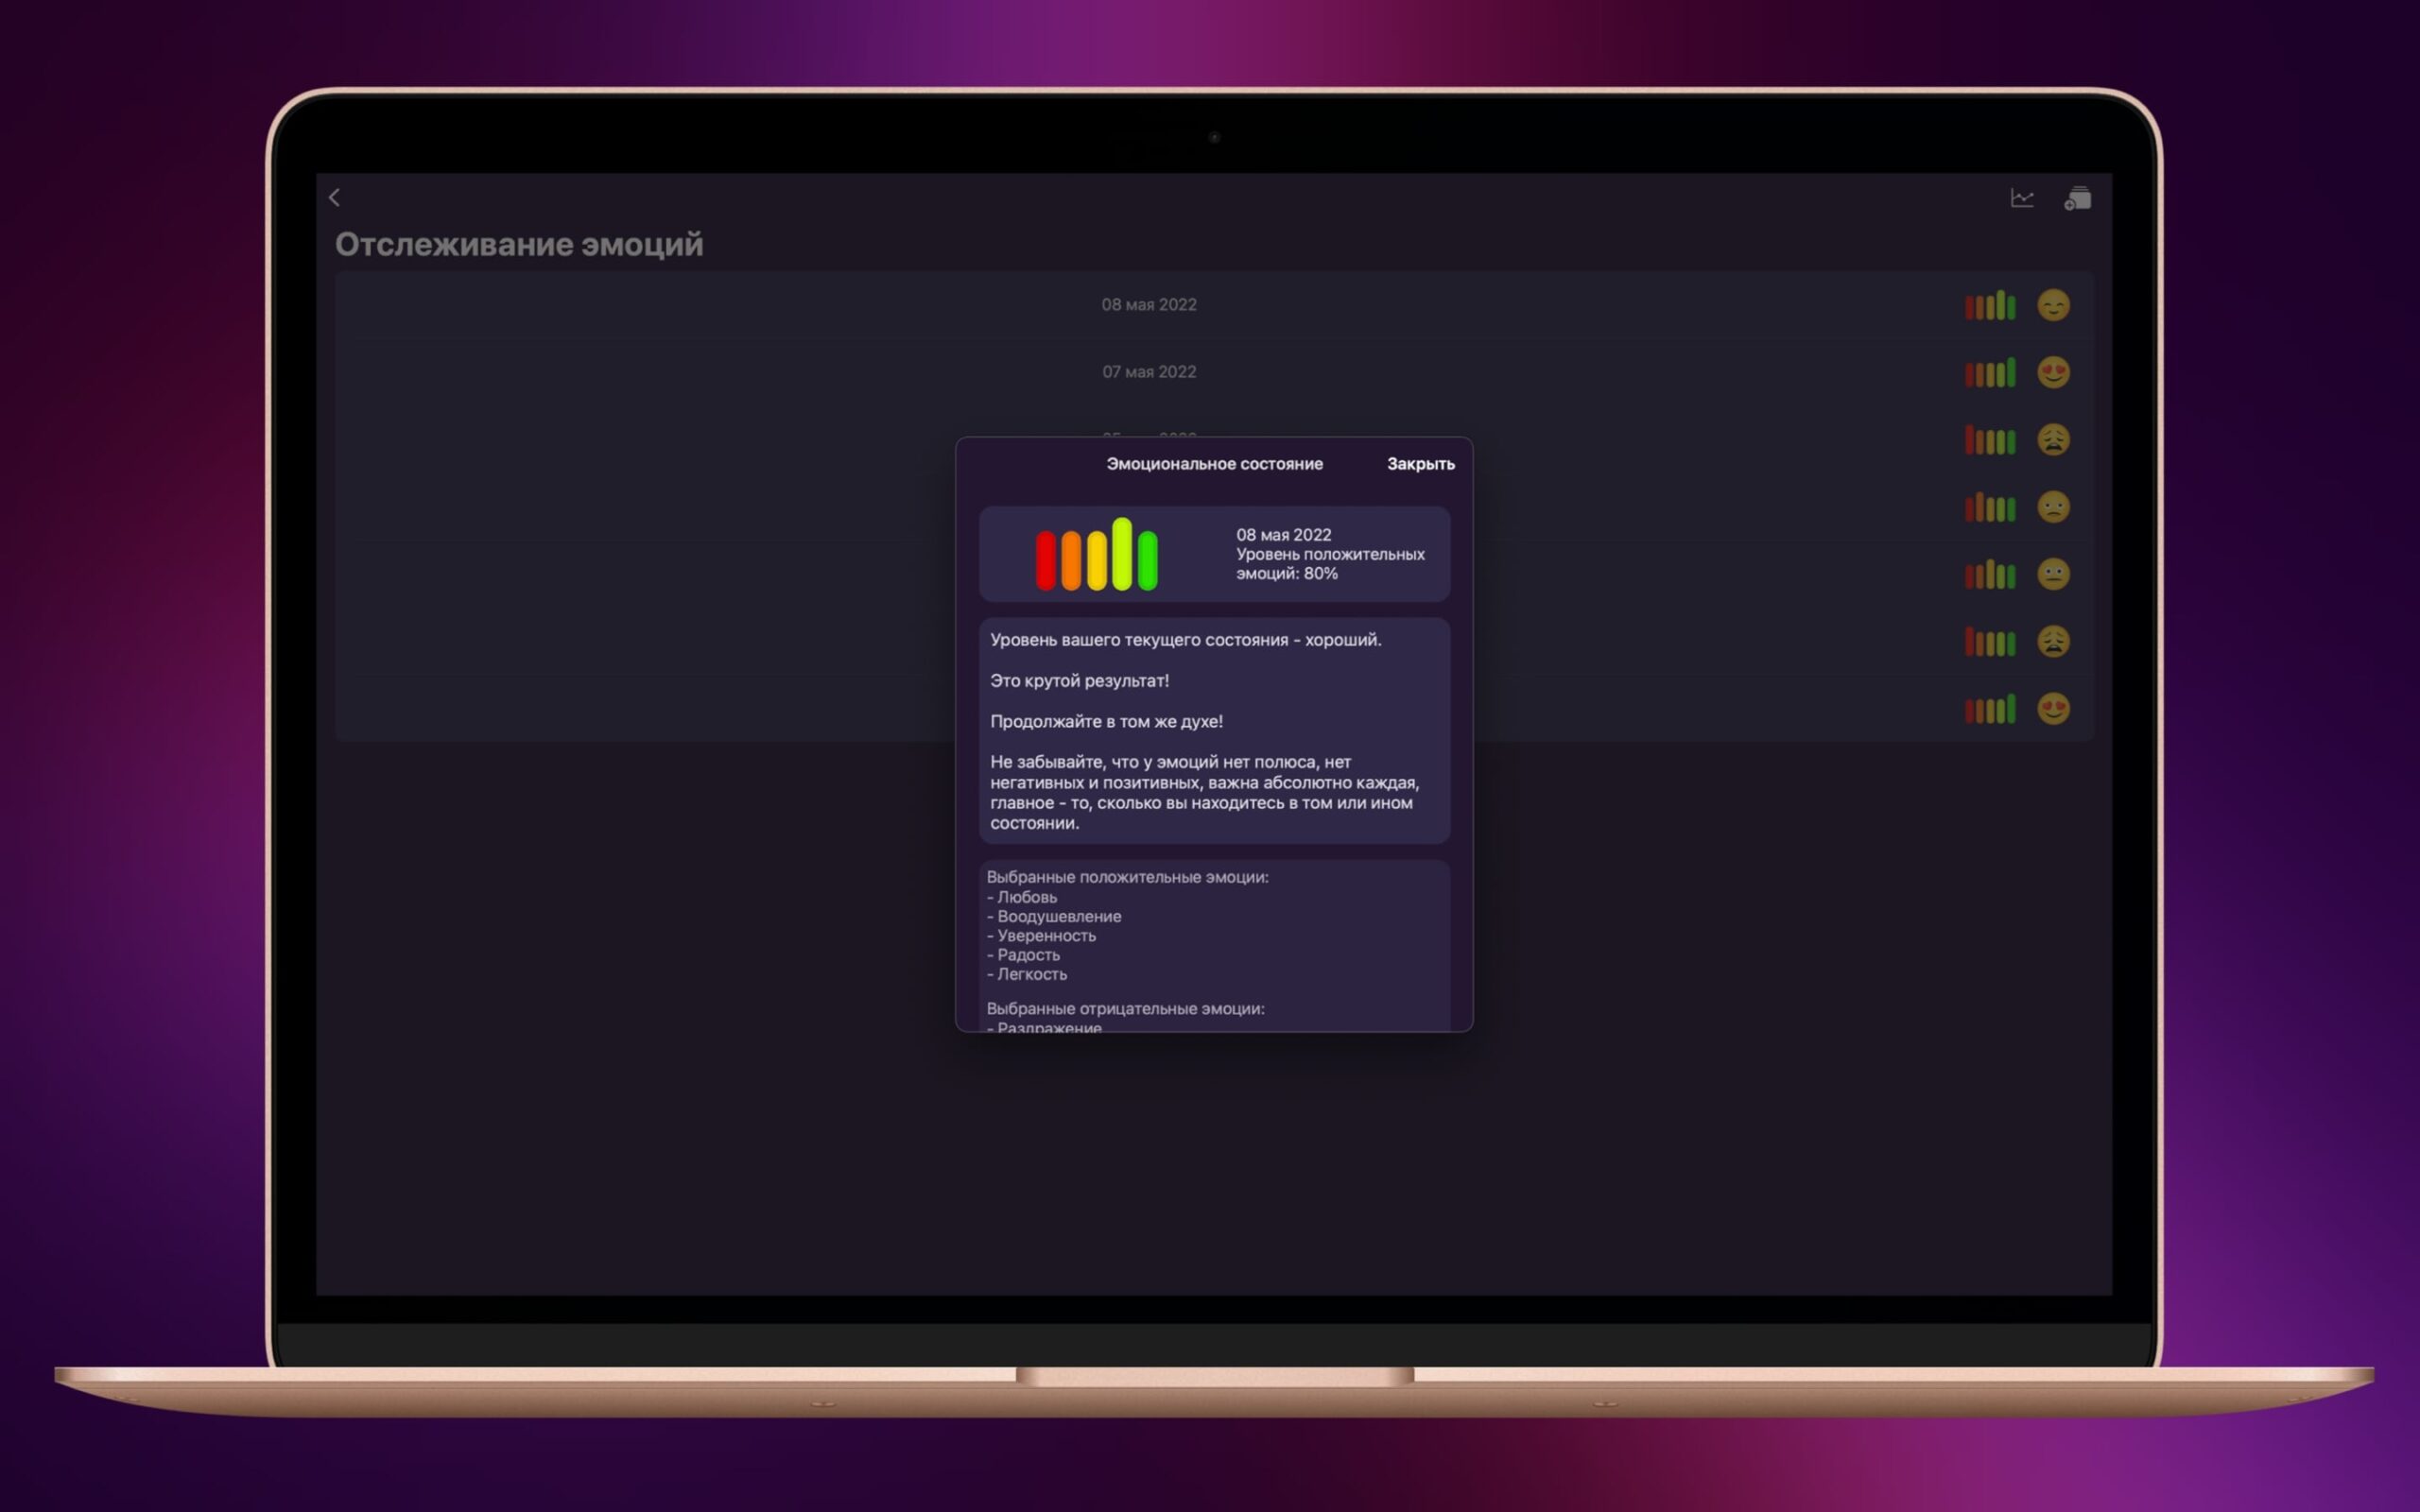This screenshot has height=1512, width=2420.
Task: Open the 08 мая 2022 entry
Action: pyautogui.click(x=1149, y=305)
